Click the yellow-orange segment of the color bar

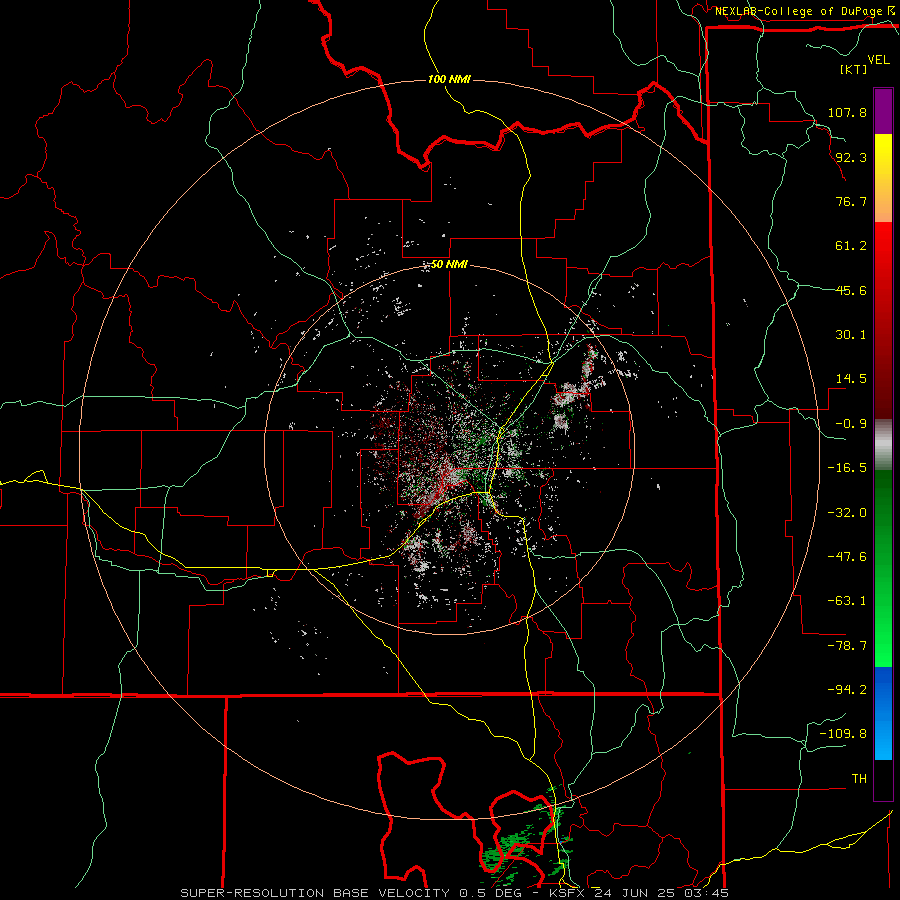point(883,178)
